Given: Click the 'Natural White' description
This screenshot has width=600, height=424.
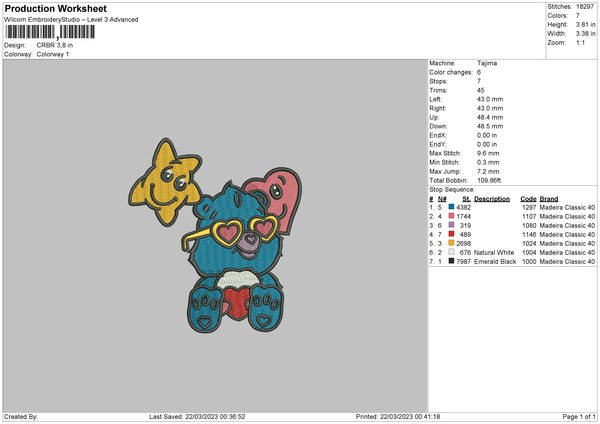Looking at the screenshot, I should (x=494, y=253).
